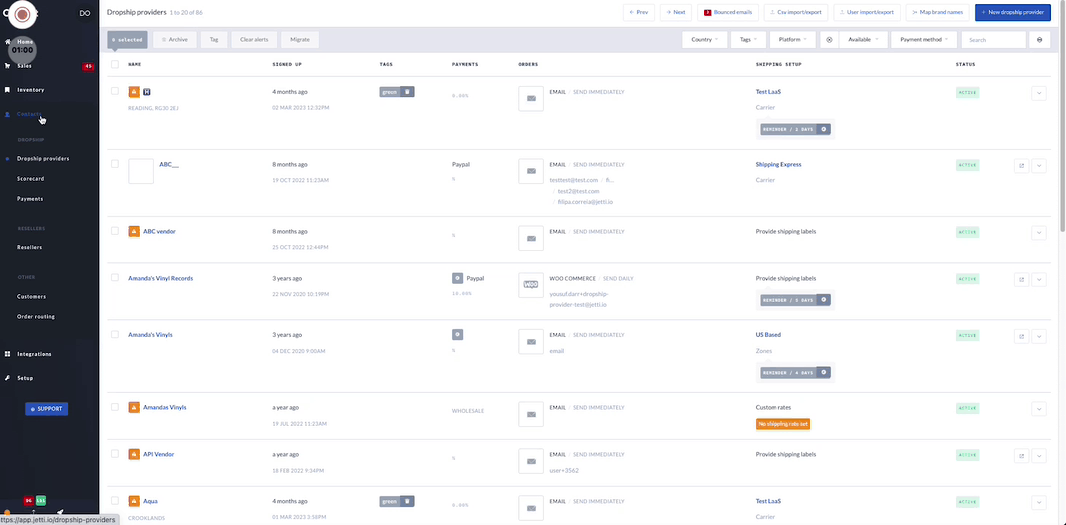Viewport: 1066px width, 525px height.
Task: Dismiss the Reminder / 2 days badge
Action: (823, 129)
